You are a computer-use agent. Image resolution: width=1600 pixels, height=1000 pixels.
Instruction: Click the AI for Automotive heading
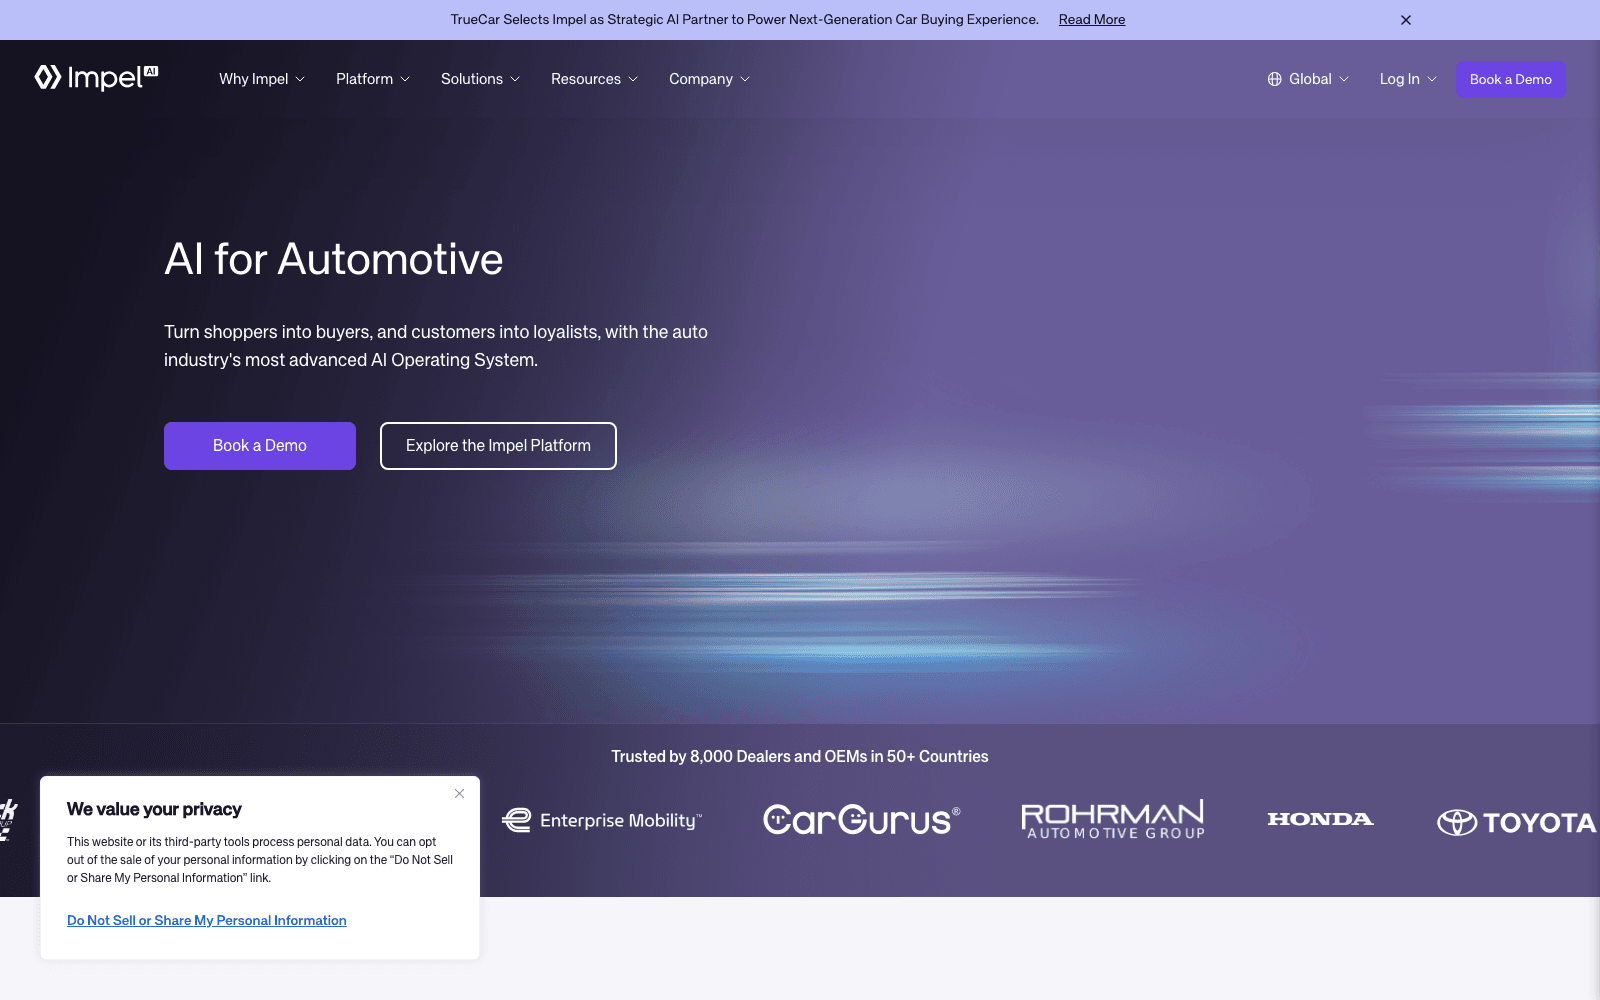(x=334, y=259)
